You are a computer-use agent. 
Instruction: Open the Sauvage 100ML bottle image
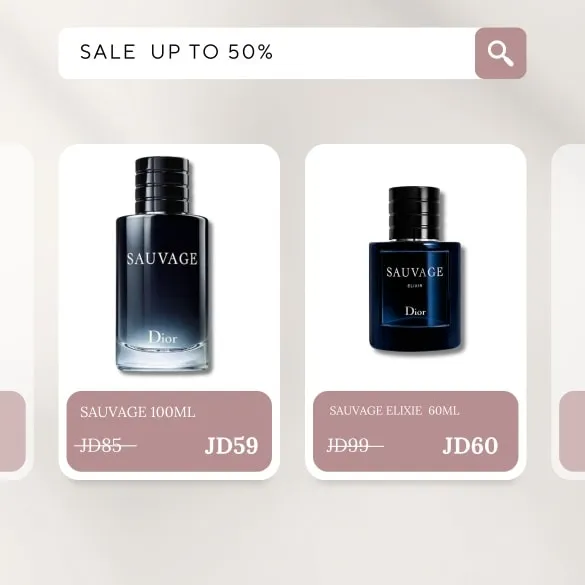click(162, 265)
